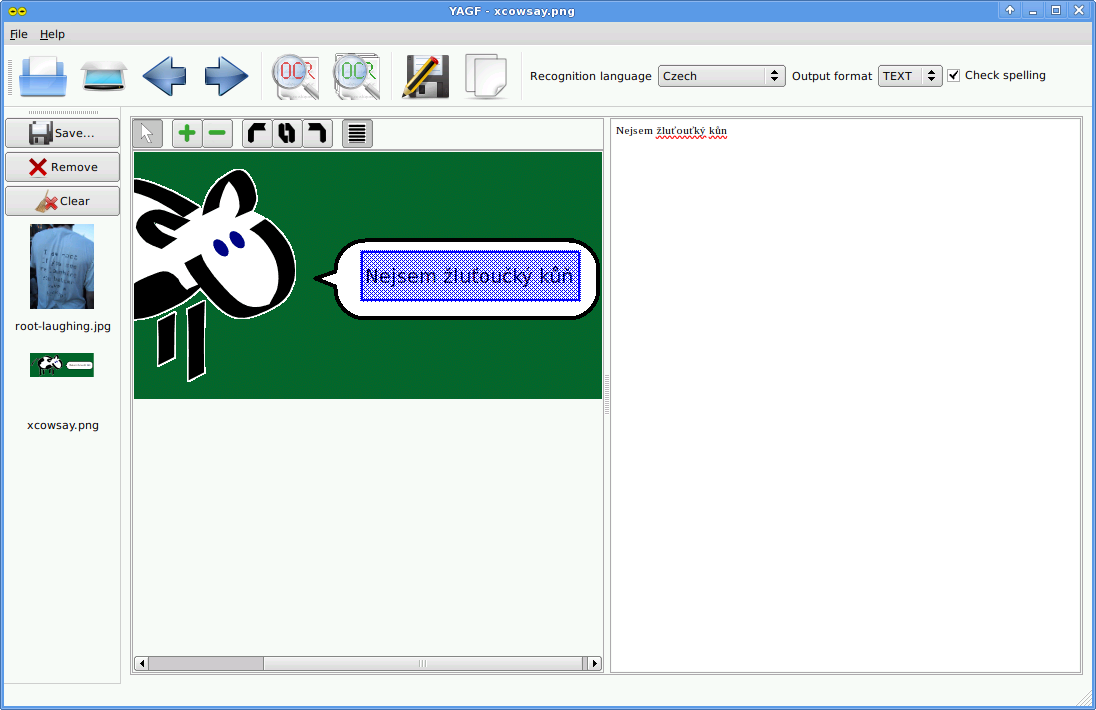This screenshot has height=710, width=1096.
Task: Zoom in with green plus icon
Action: 187,133
